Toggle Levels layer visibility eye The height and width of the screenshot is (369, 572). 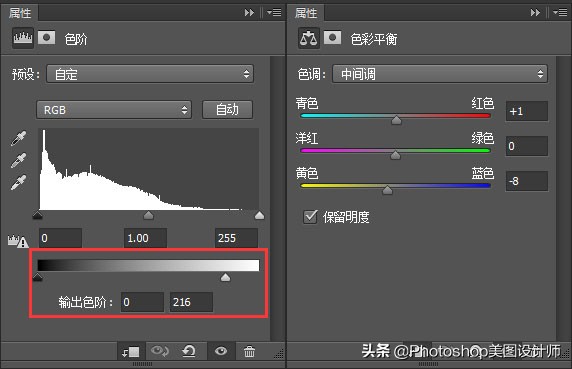tap(221, 351)
